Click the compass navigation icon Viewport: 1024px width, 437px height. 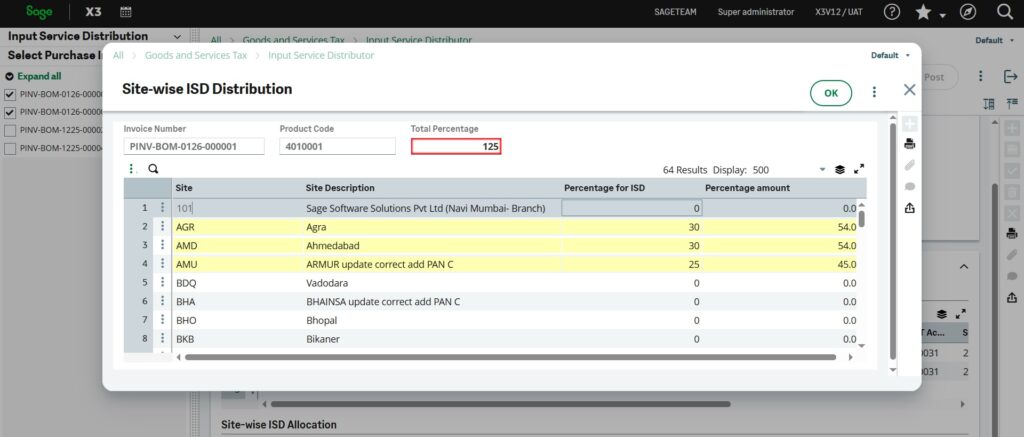click(x=968, y=12)
